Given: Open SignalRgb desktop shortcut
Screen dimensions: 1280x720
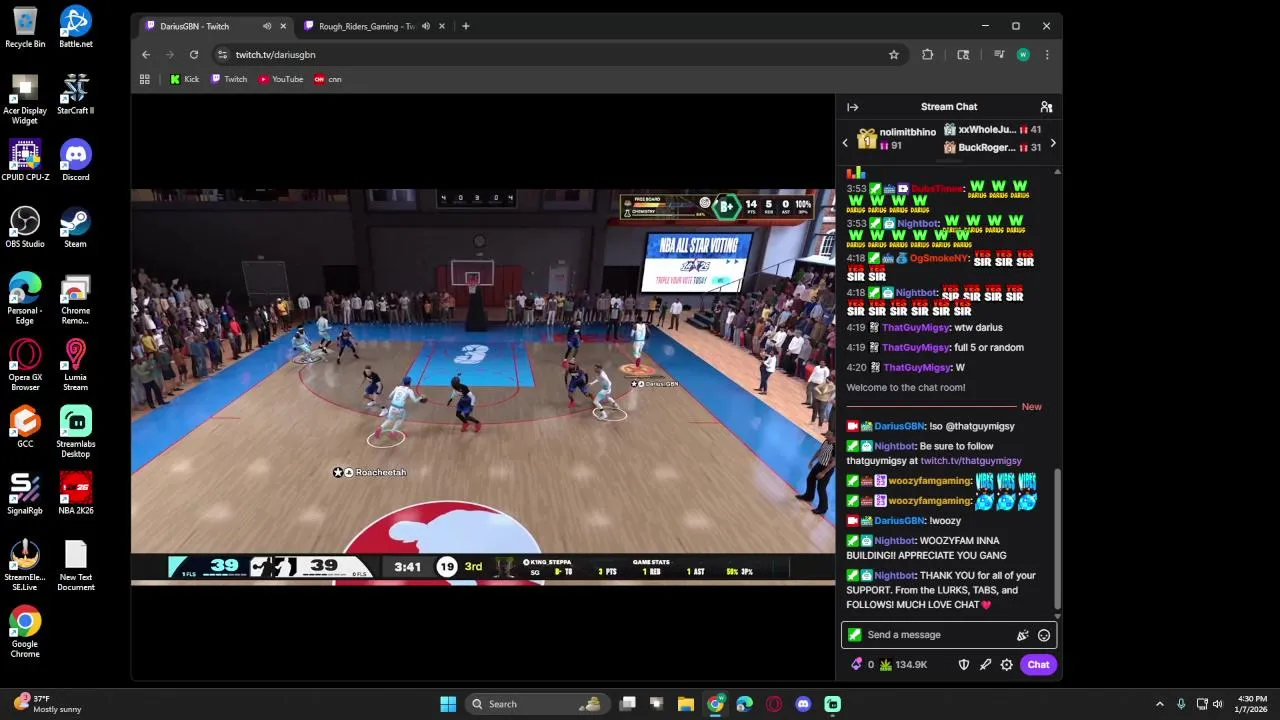Looking at the screenshot, I should coord(25,493).
